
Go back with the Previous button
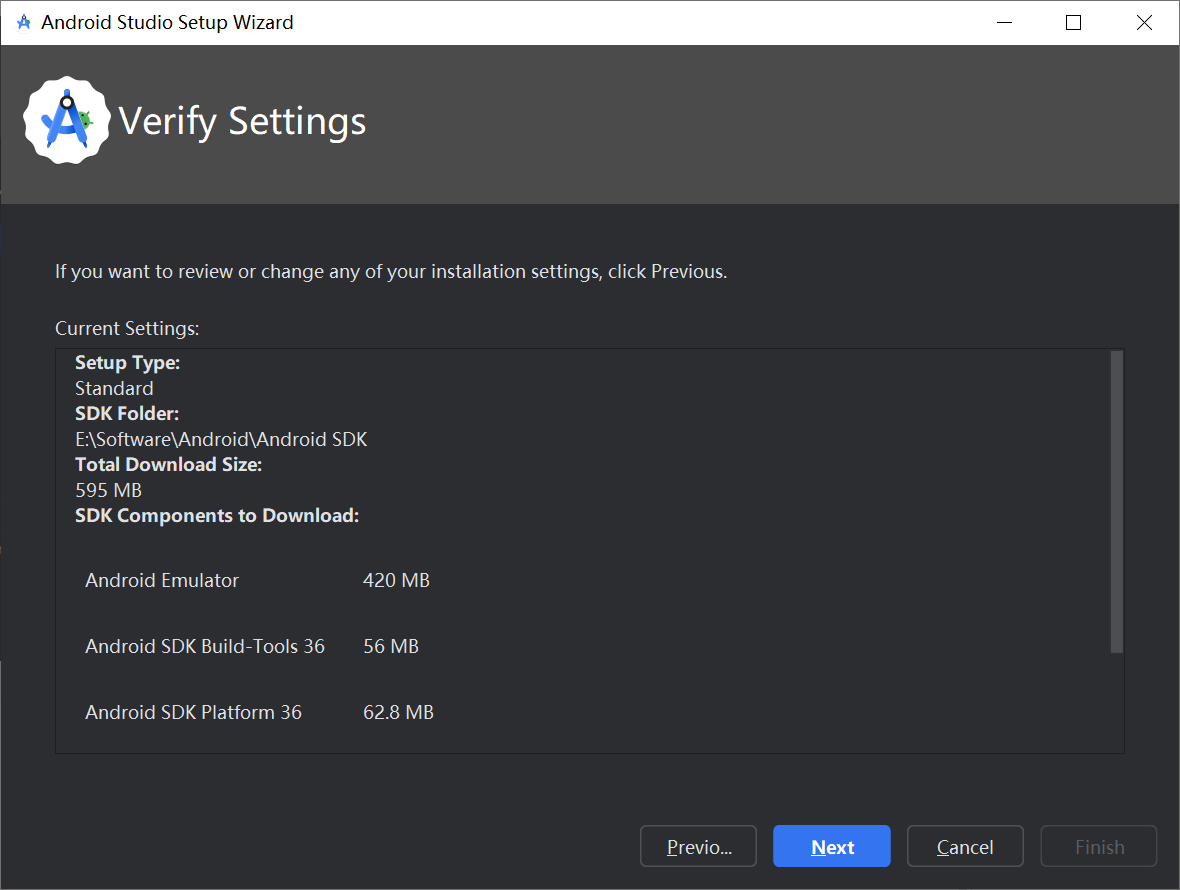699,847
